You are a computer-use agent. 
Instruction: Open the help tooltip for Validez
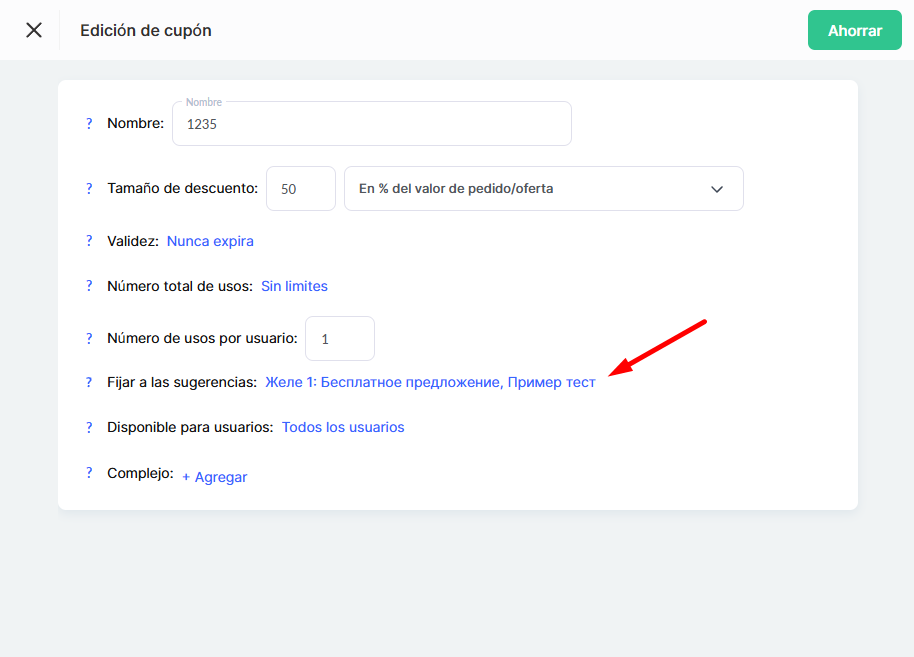tap(89, 241)
